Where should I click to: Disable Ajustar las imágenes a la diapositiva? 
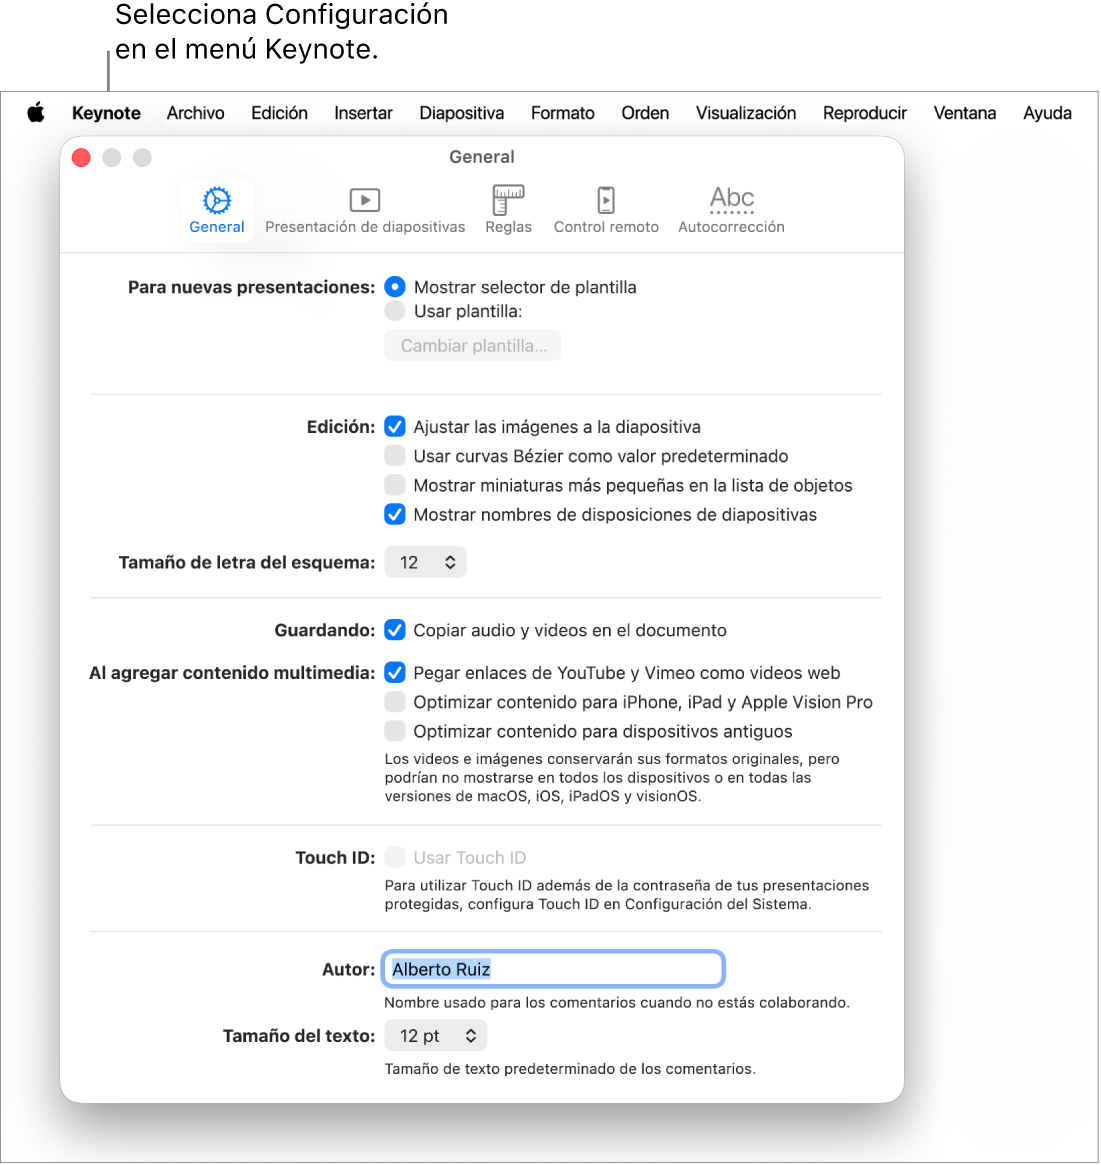(395, 427)
